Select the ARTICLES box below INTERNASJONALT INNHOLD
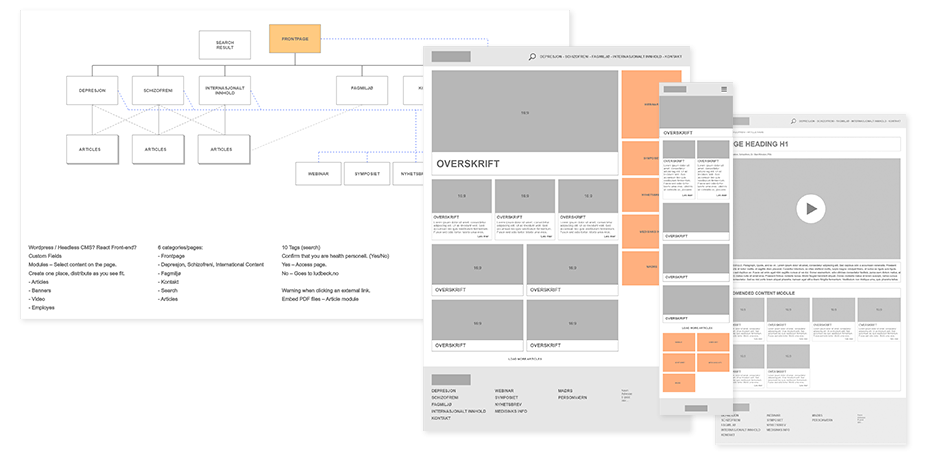940x460 pixels. (224, 149)
